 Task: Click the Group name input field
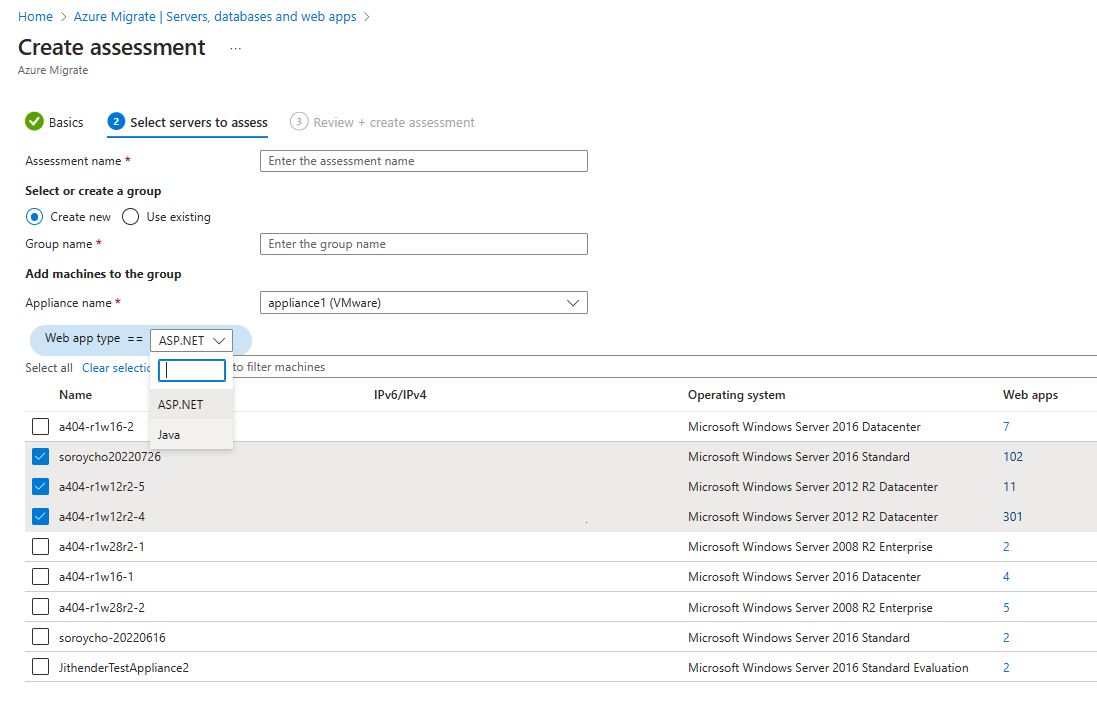[423, 244]
